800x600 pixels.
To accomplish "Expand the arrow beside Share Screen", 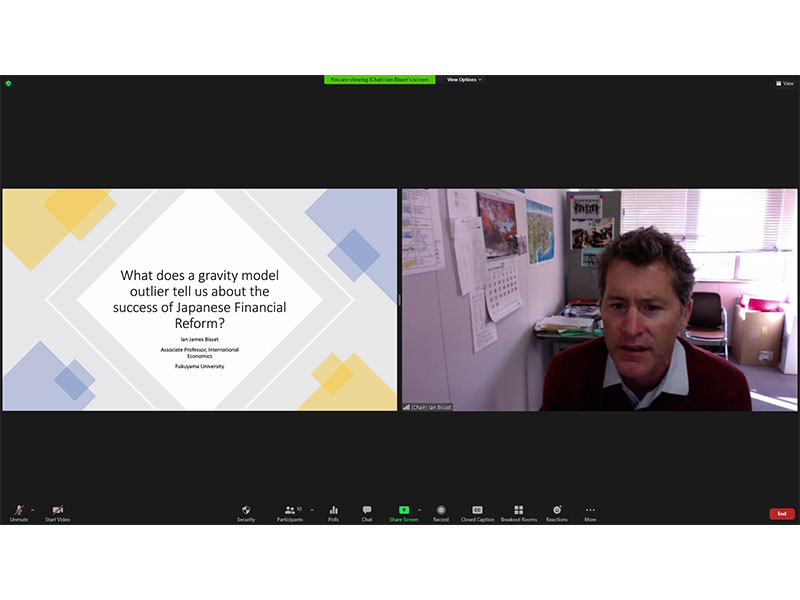I will pos(419,509).
